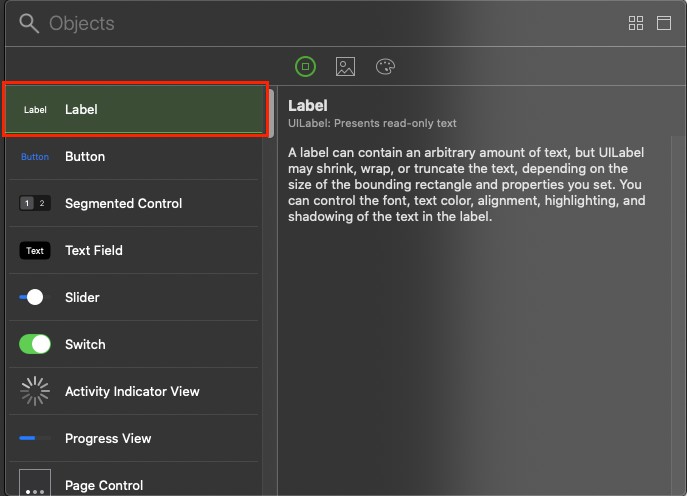This screenshot has width=687, height=496.
Task: Select the Objects library tab icon
Action: coord(305,67)
